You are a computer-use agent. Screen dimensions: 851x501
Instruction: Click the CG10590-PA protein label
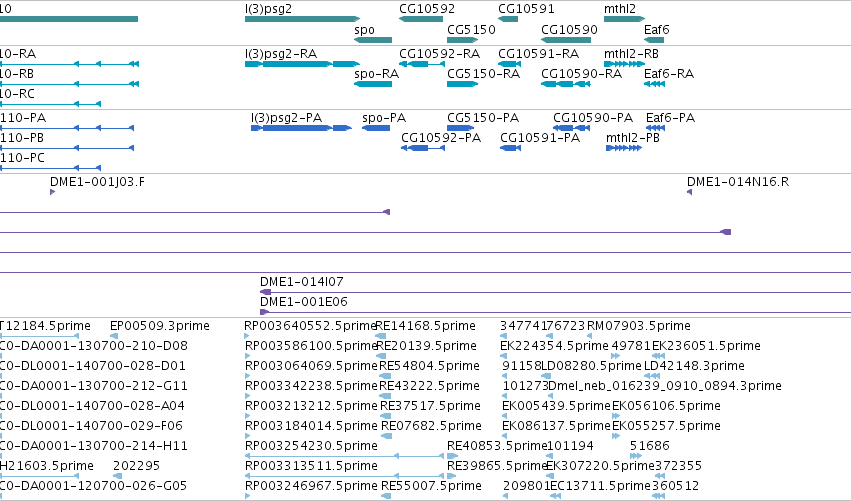click(x=593, y=118)
